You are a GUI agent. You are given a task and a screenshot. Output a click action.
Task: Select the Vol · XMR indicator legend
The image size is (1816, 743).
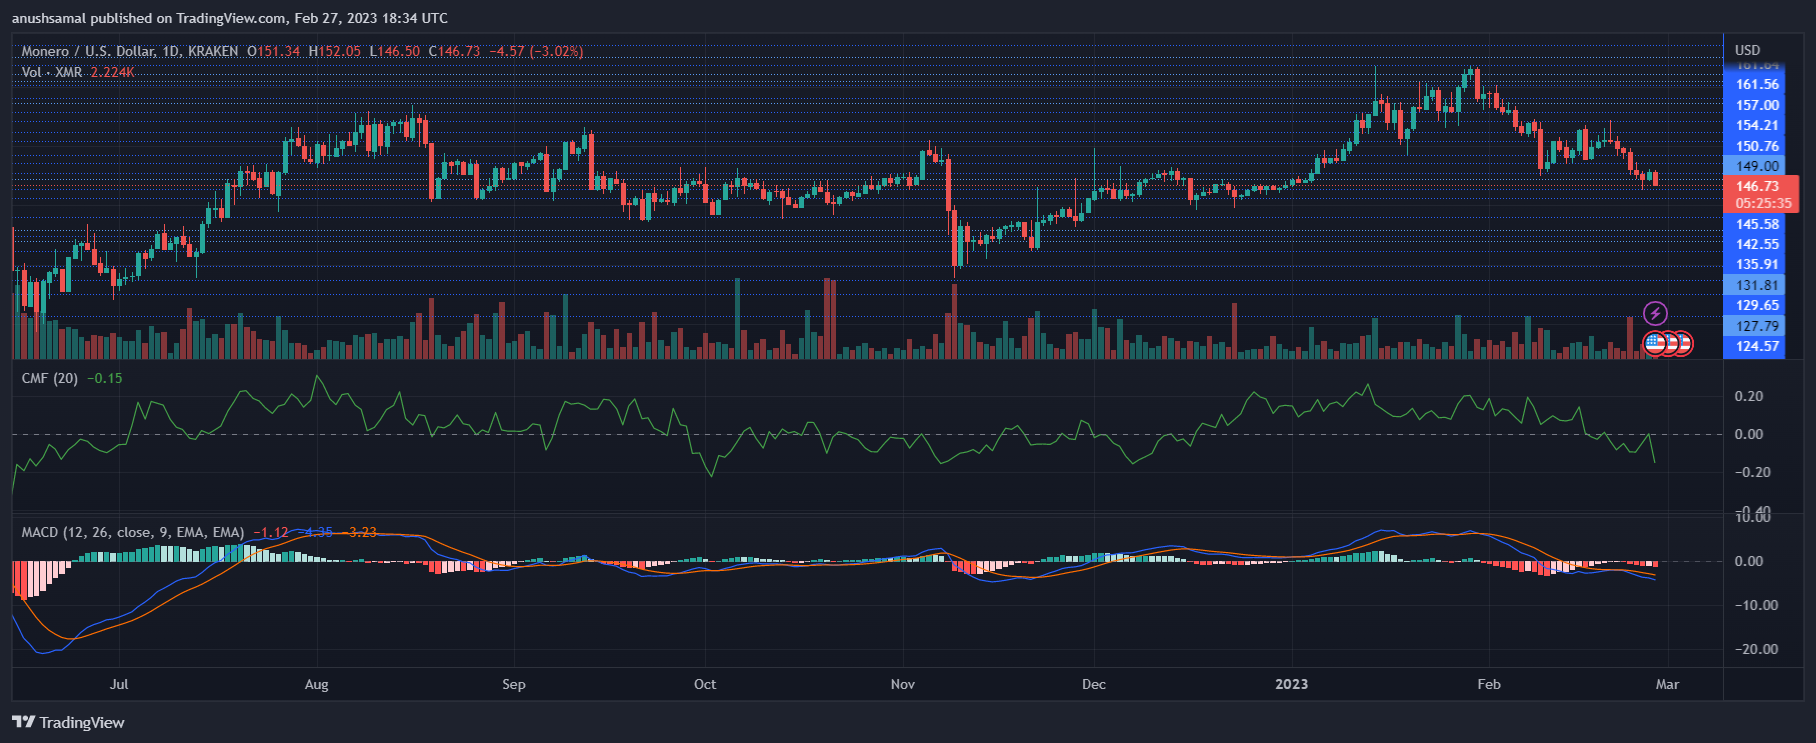pyautogui.click(x=52, y=72)
